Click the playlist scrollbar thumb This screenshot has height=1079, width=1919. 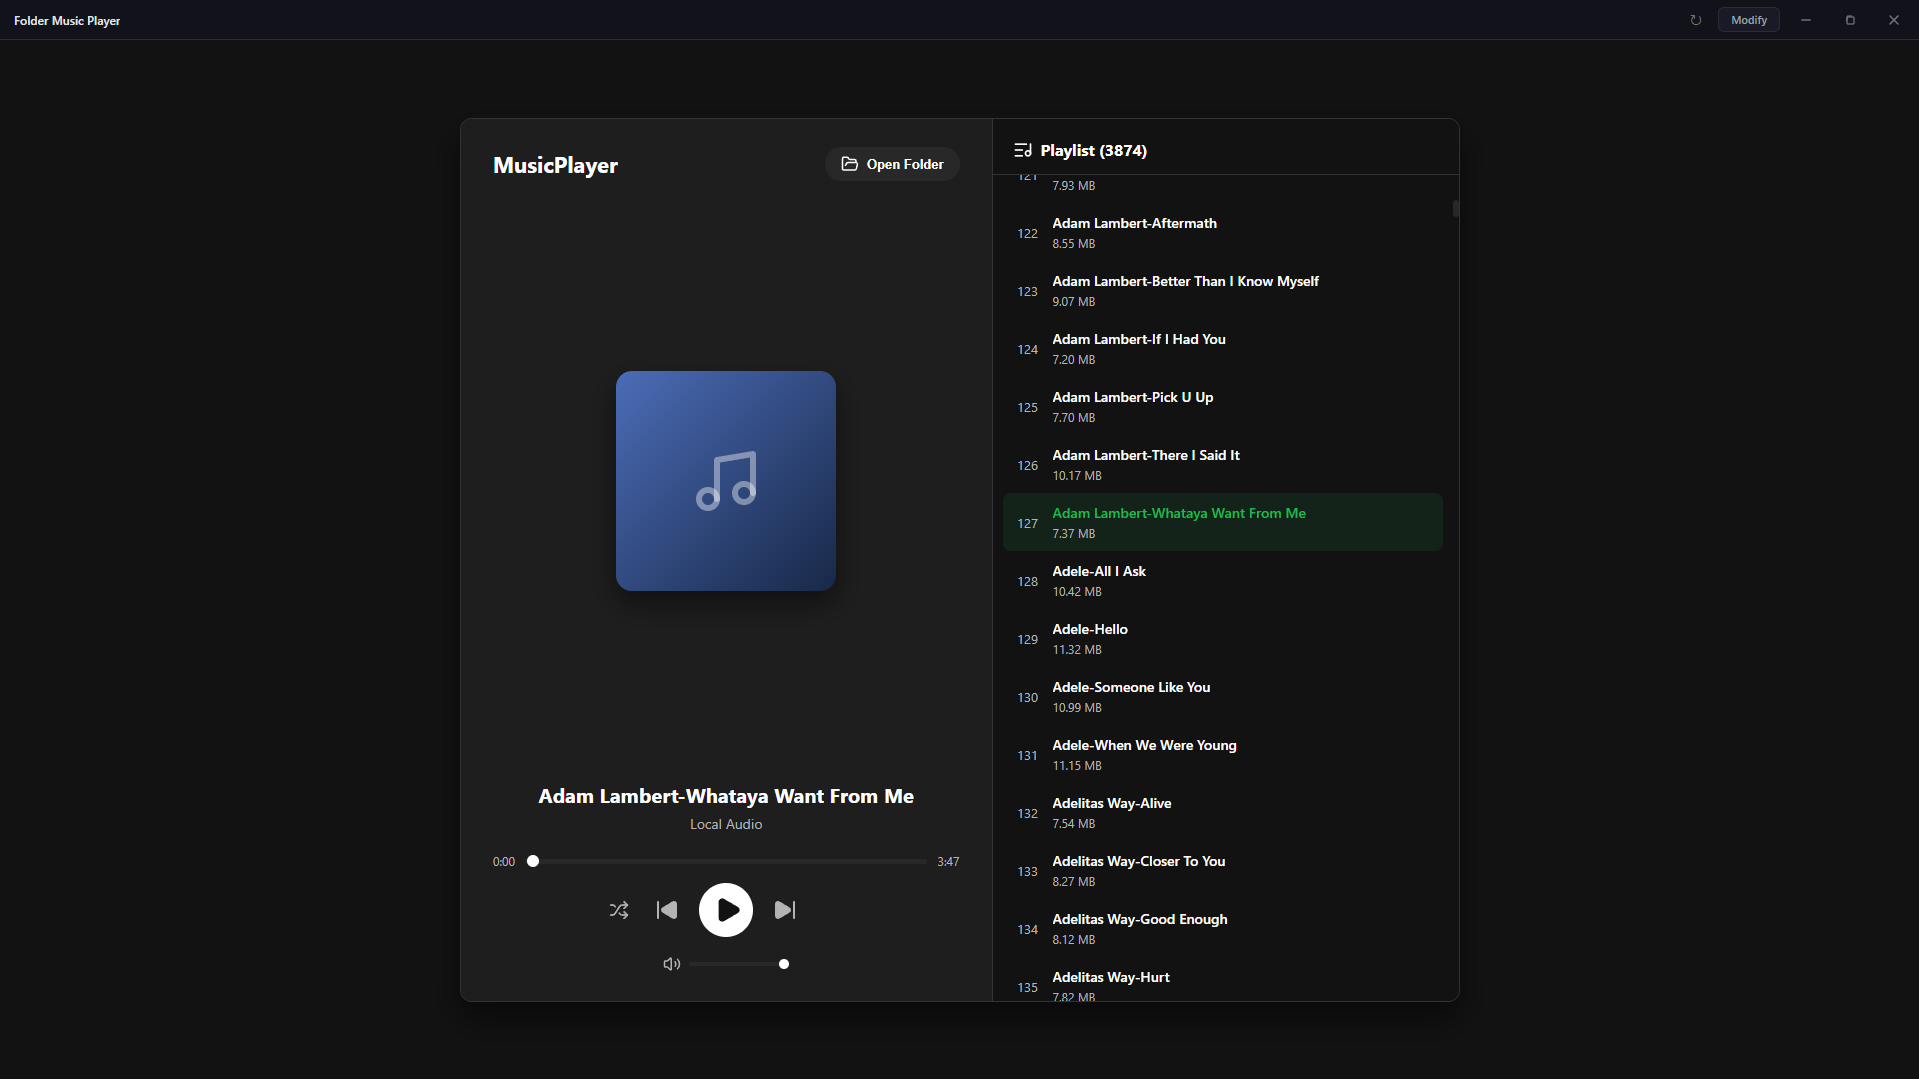pyautogui.click(x=1456, y=208)
